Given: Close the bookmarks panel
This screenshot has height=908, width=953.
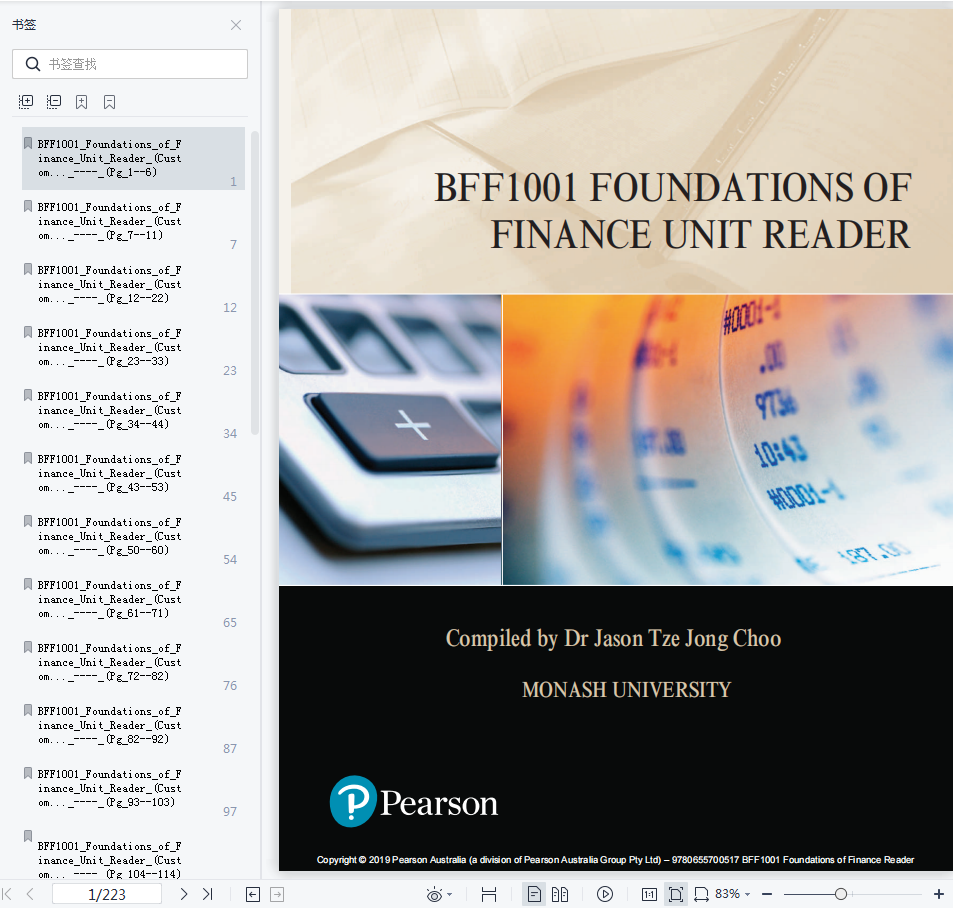Looking at the screenshot, I should pos(236,25).
